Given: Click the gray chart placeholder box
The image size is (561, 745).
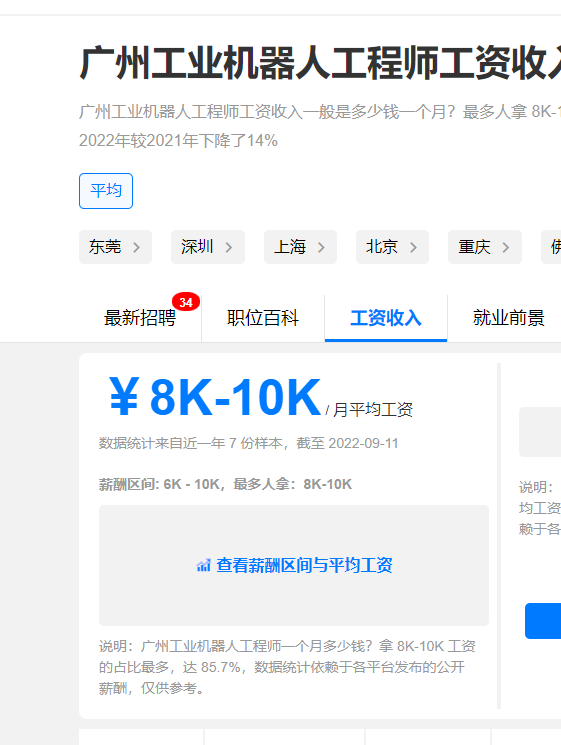Looking at the screenshot, I should tap(294, 565).
